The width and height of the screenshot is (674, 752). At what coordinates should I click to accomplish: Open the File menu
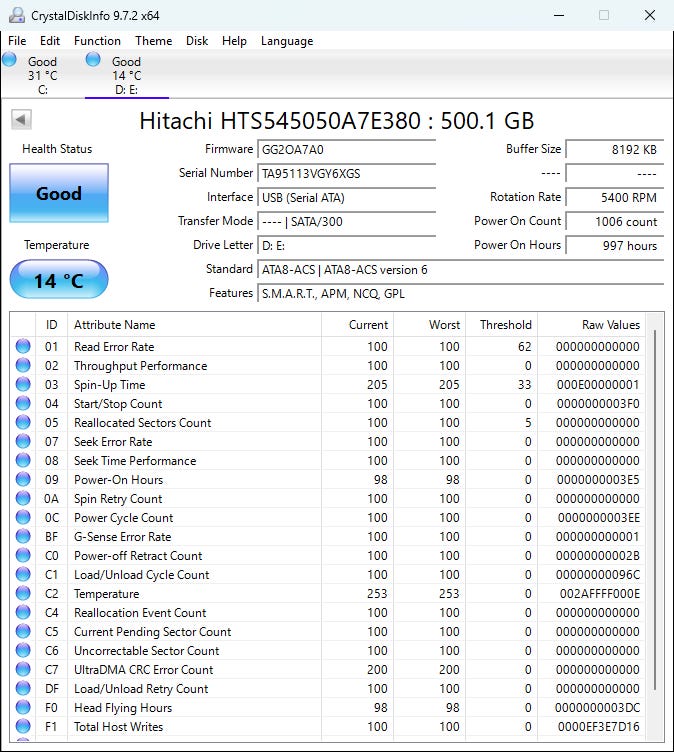17,41
